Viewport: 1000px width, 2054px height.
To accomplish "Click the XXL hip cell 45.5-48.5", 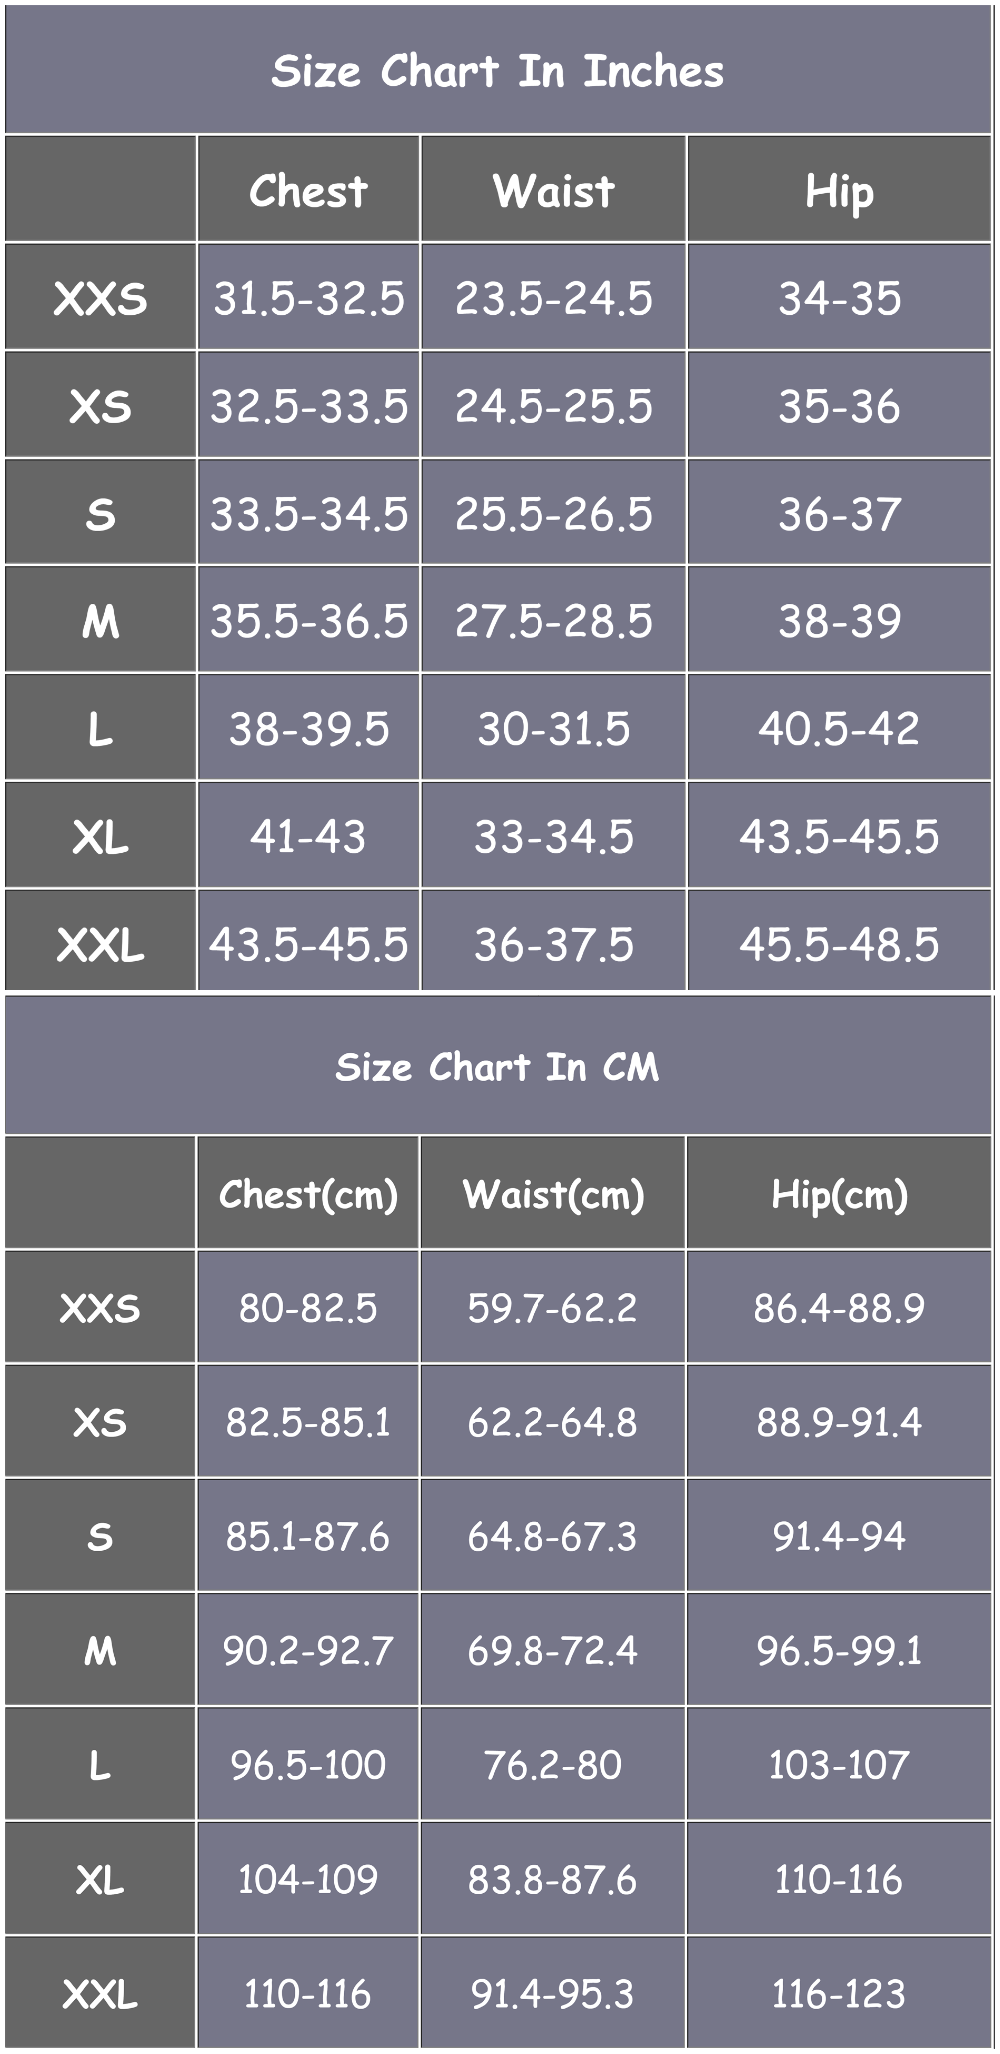I will pyautogui.click(x=839, y=944).
